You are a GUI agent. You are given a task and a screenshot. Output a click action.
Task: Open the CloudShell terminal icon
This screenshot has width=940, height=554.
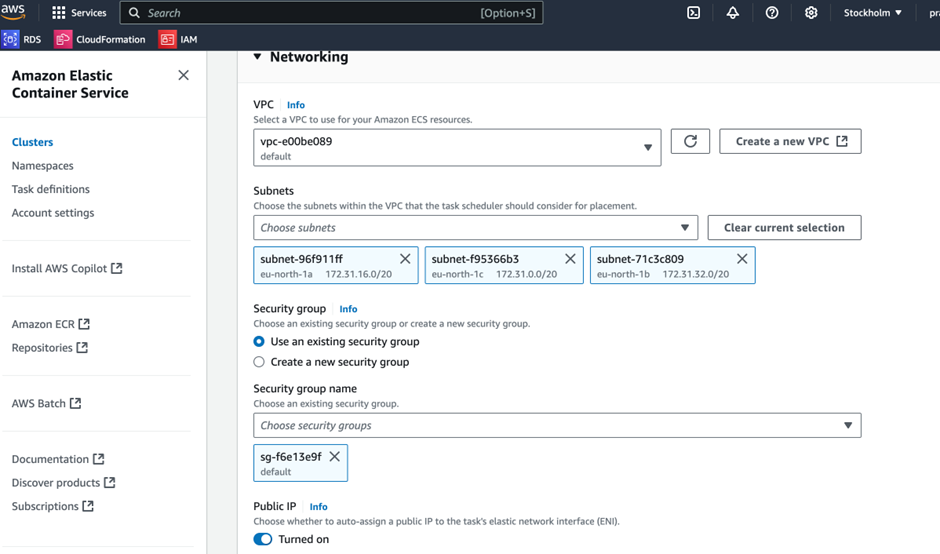694,13
